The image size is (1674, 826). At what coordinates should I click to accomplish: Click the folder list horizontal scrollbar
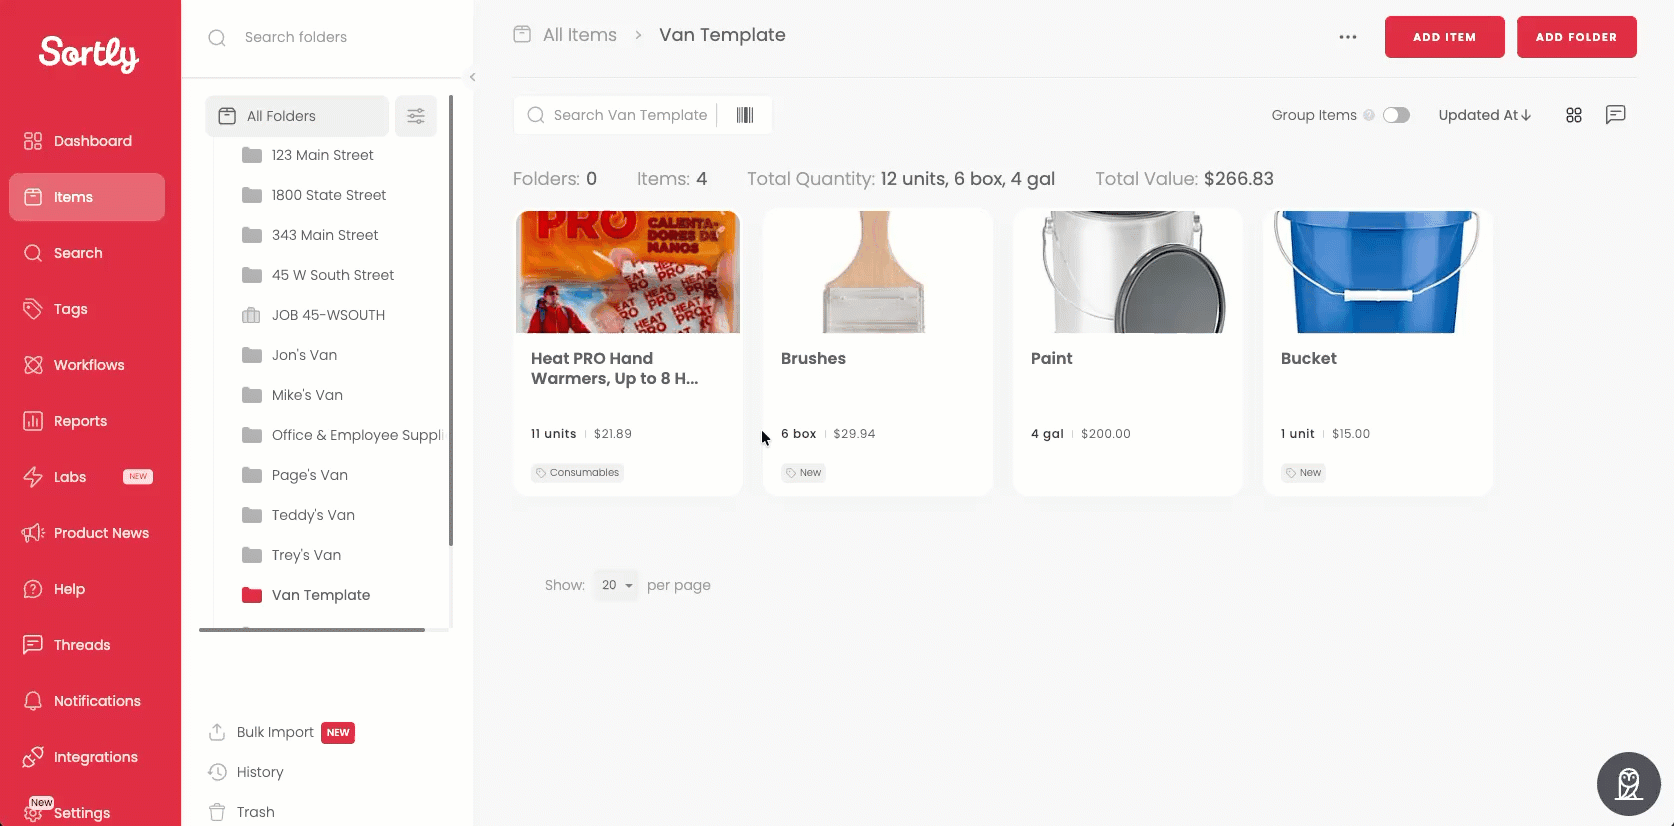(312, 630)
